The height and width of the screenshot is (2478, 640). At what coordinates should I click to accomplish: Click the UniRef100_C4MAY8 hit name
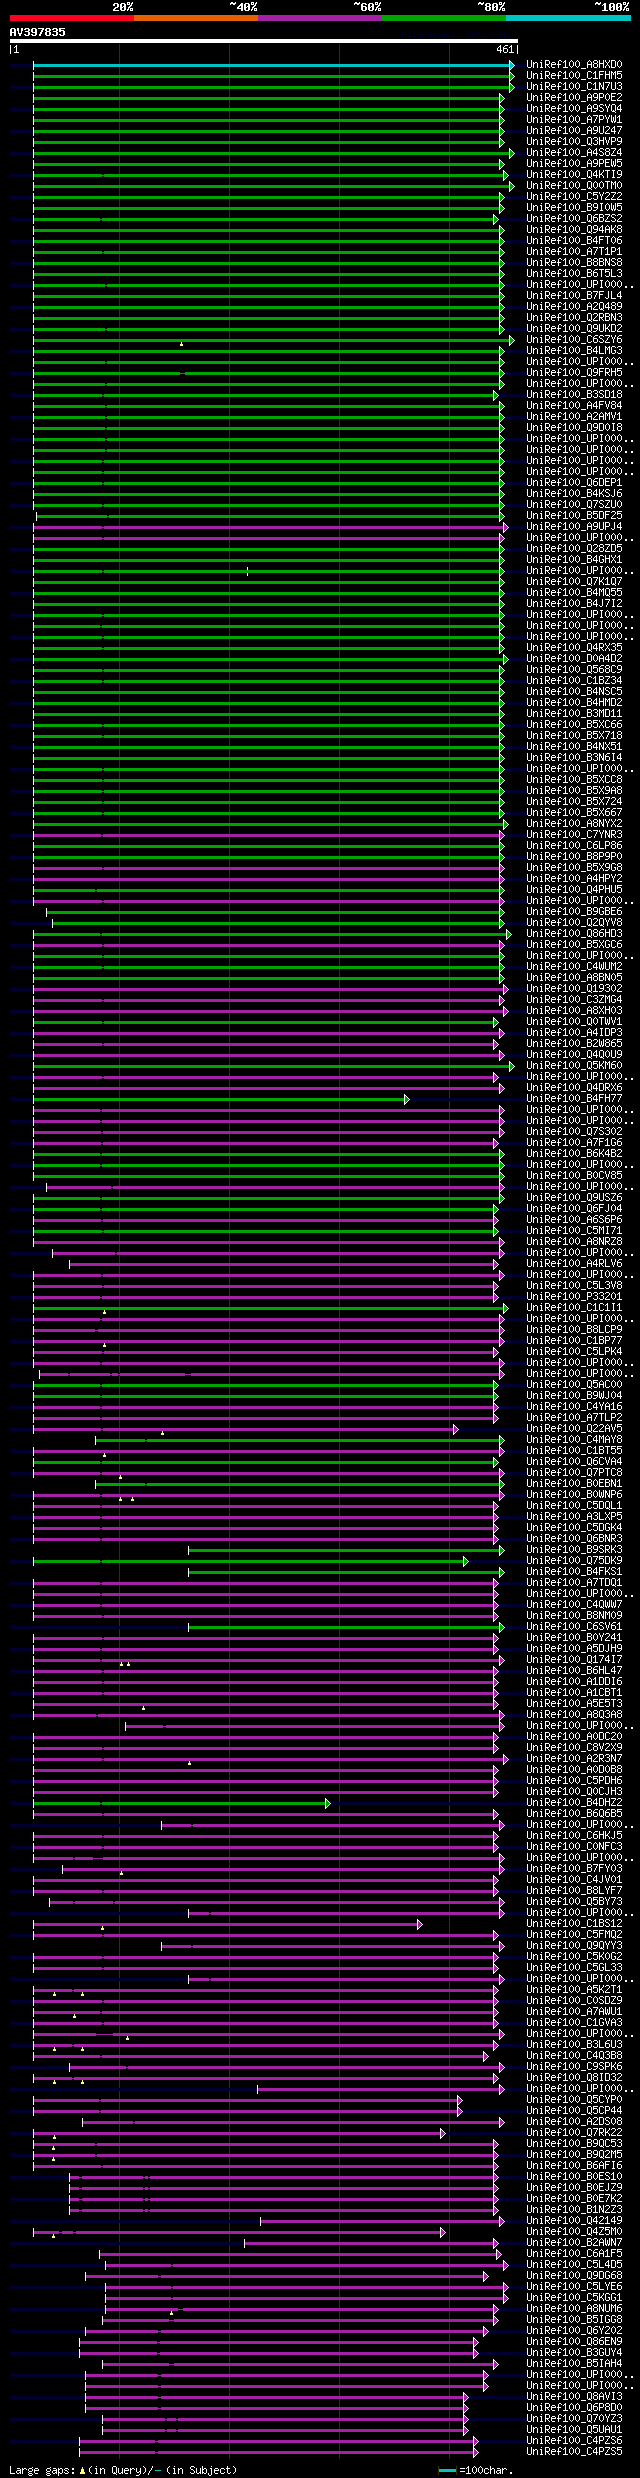tap(574, 1440)
